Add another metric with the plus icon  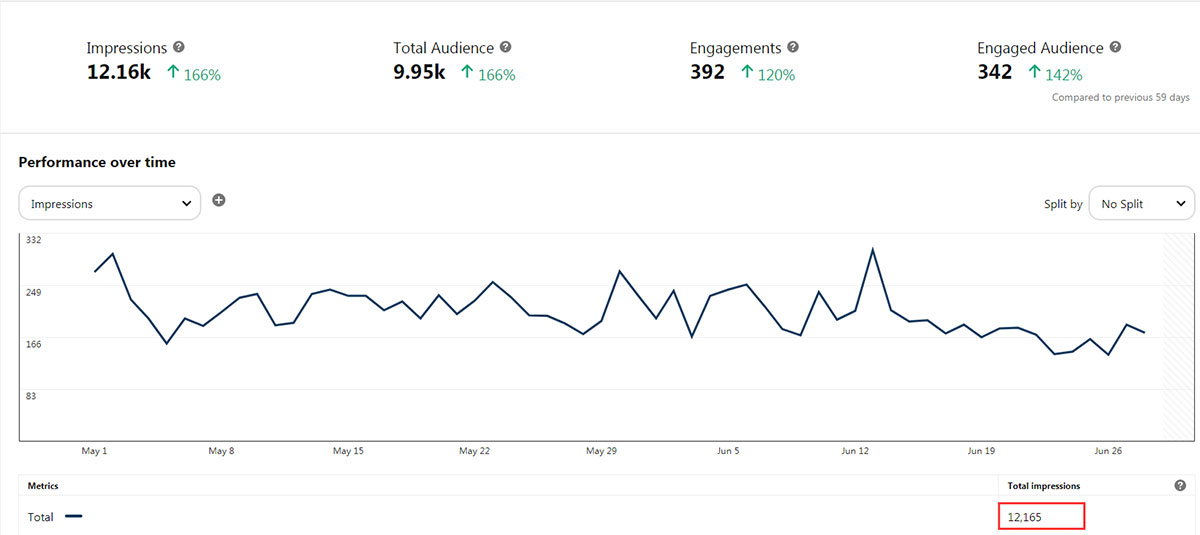219,200
